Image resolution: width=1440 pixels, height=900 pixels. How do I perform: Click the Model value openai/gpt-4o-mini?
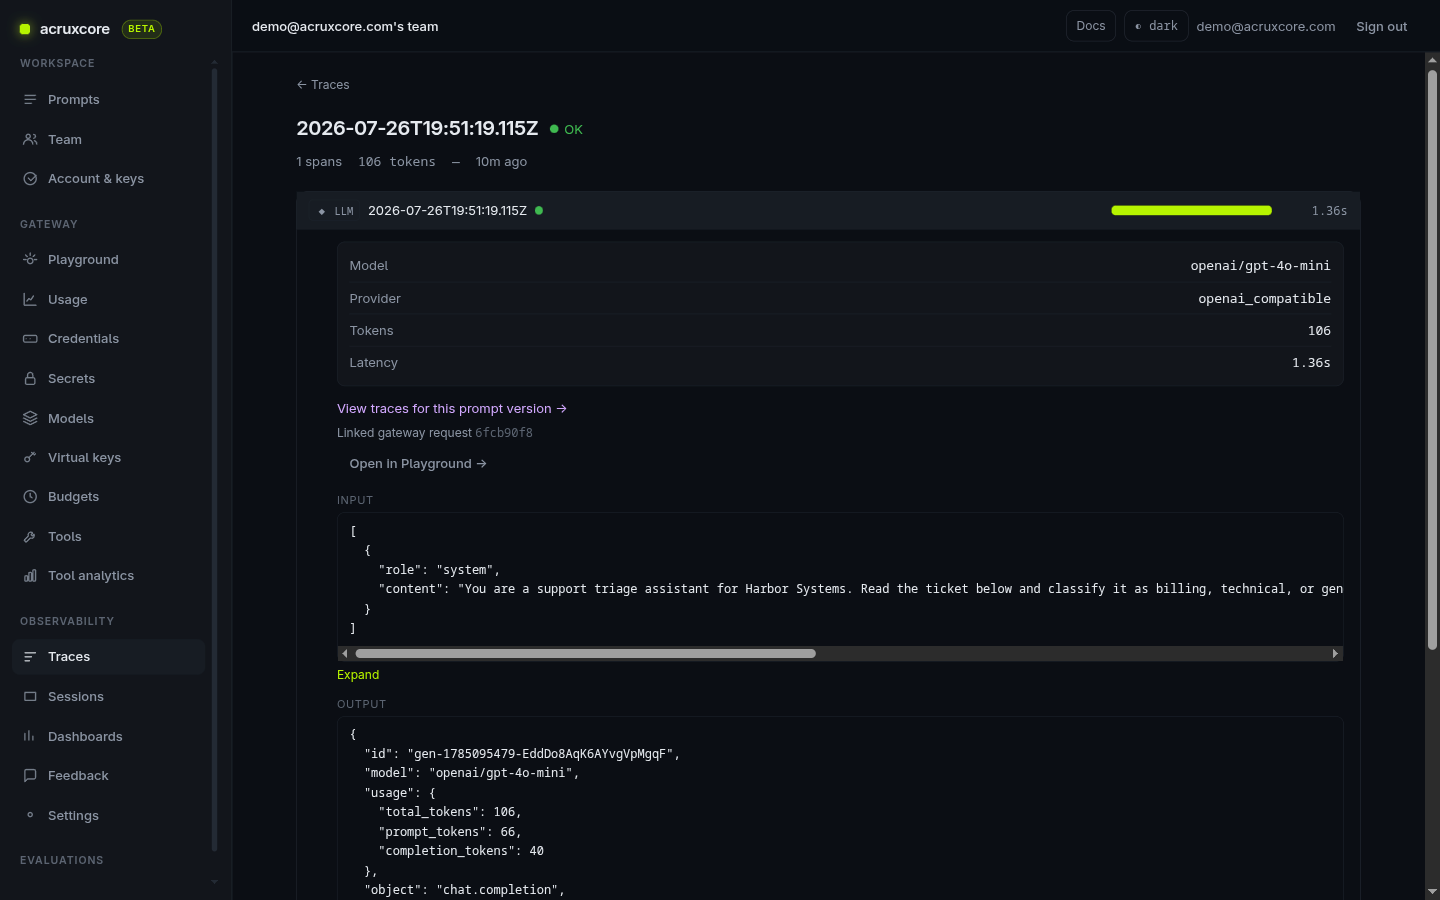1260,266
